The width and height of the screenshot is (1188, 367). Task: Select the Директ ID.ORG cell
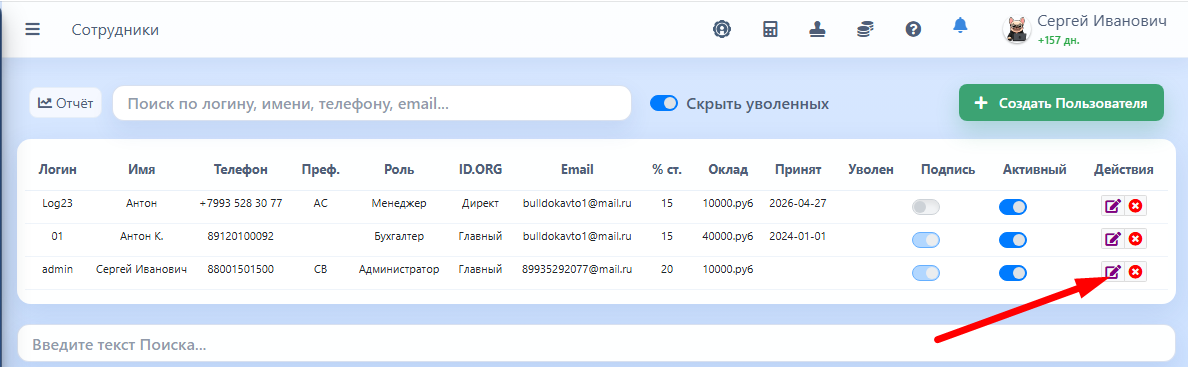tap(480, 203)
